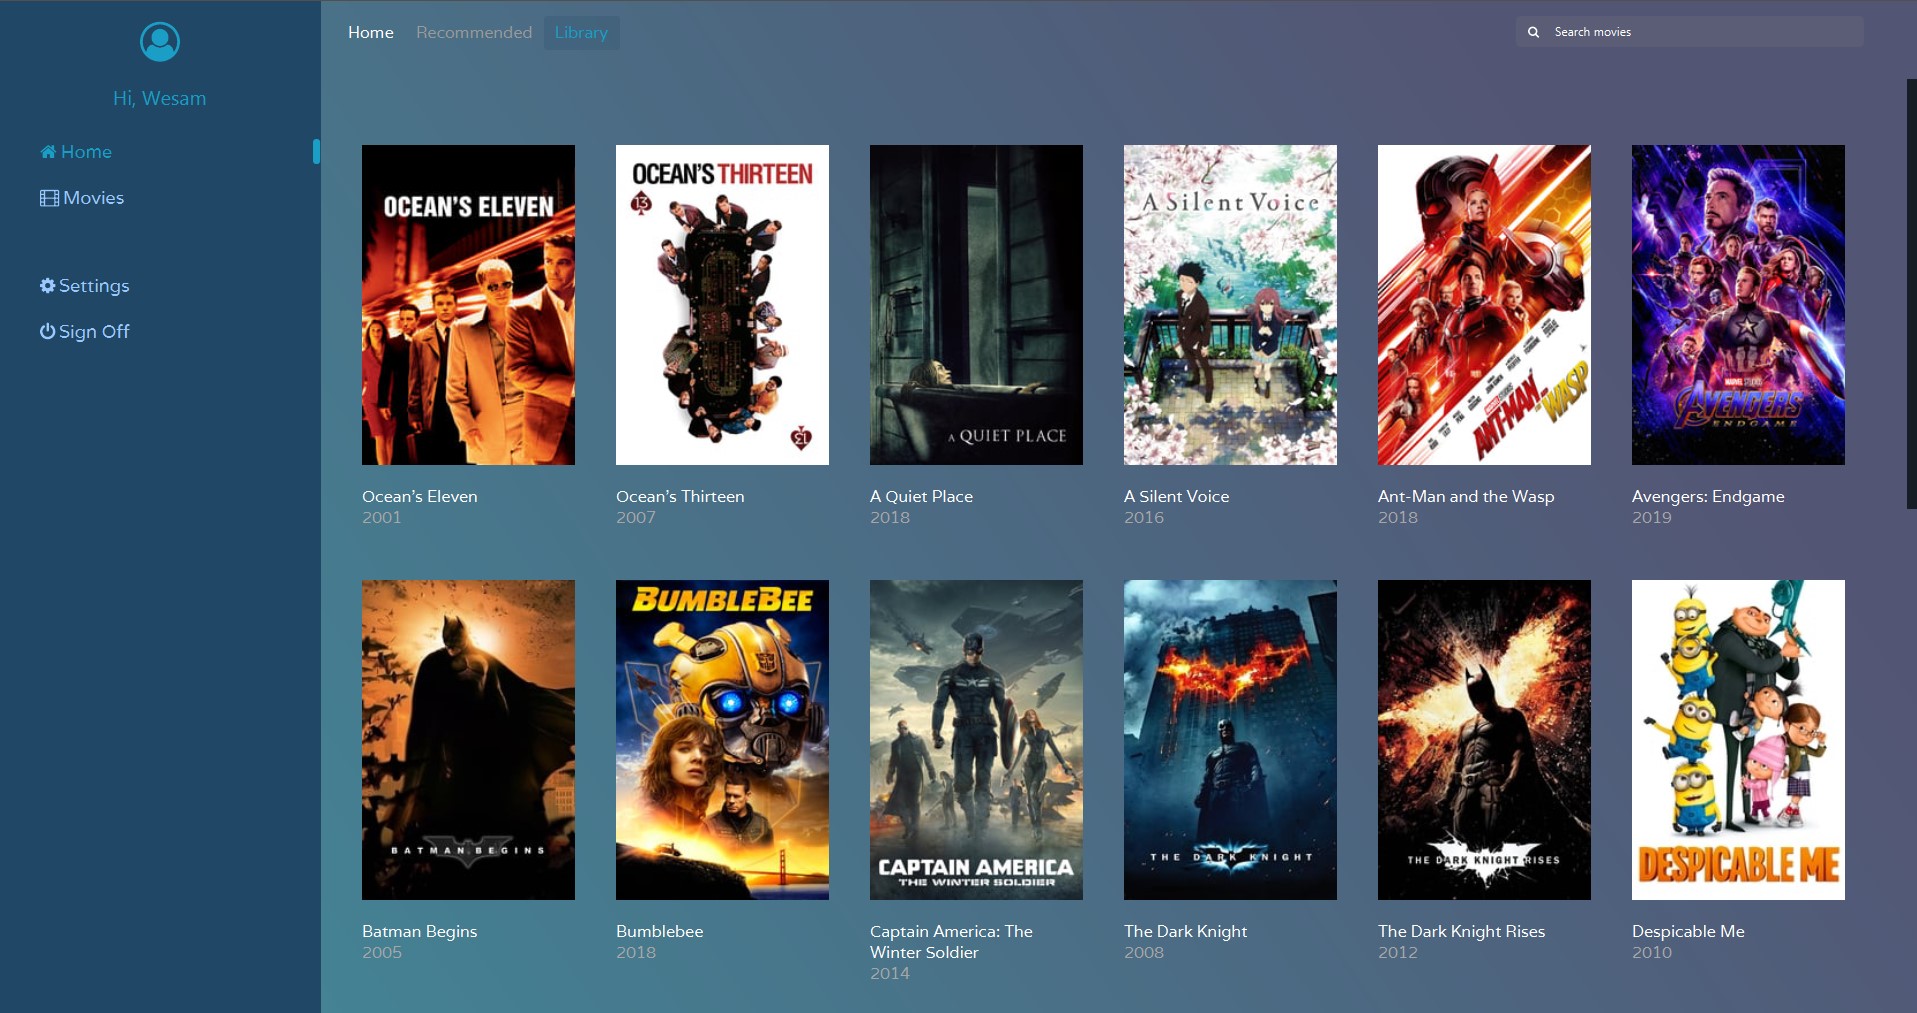1917x1013 pixels.
Task: Click the year 2005 under Batman Begins
Action: pos(382,952)
